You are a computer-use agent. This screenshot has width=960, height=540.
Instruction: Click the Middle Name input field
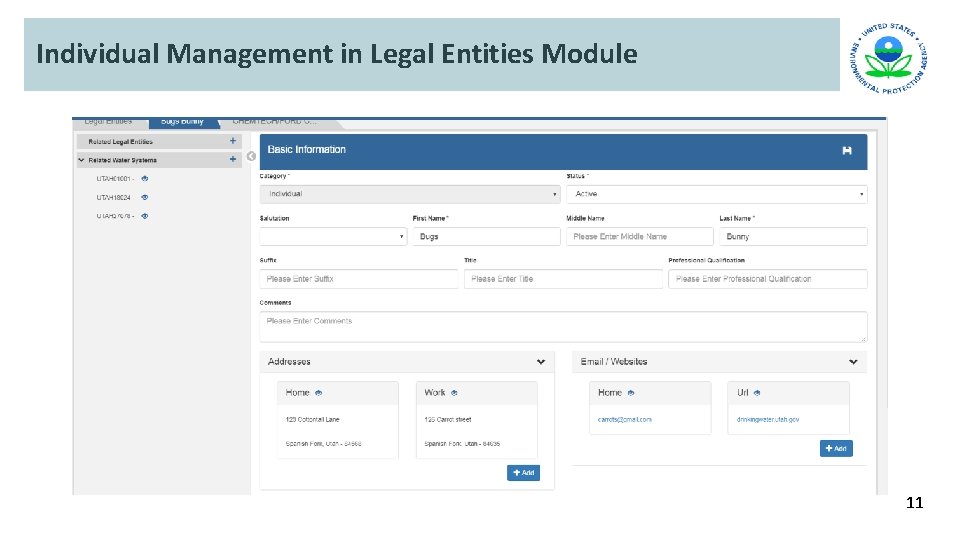pyautogui.click(x=640, y=236)
